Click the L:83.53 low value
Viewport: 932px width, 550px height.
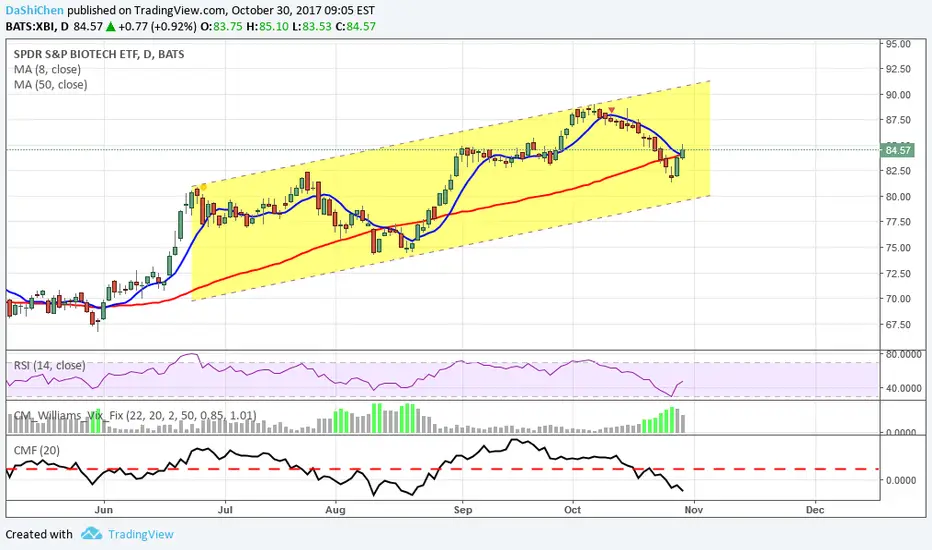point(312,27)
